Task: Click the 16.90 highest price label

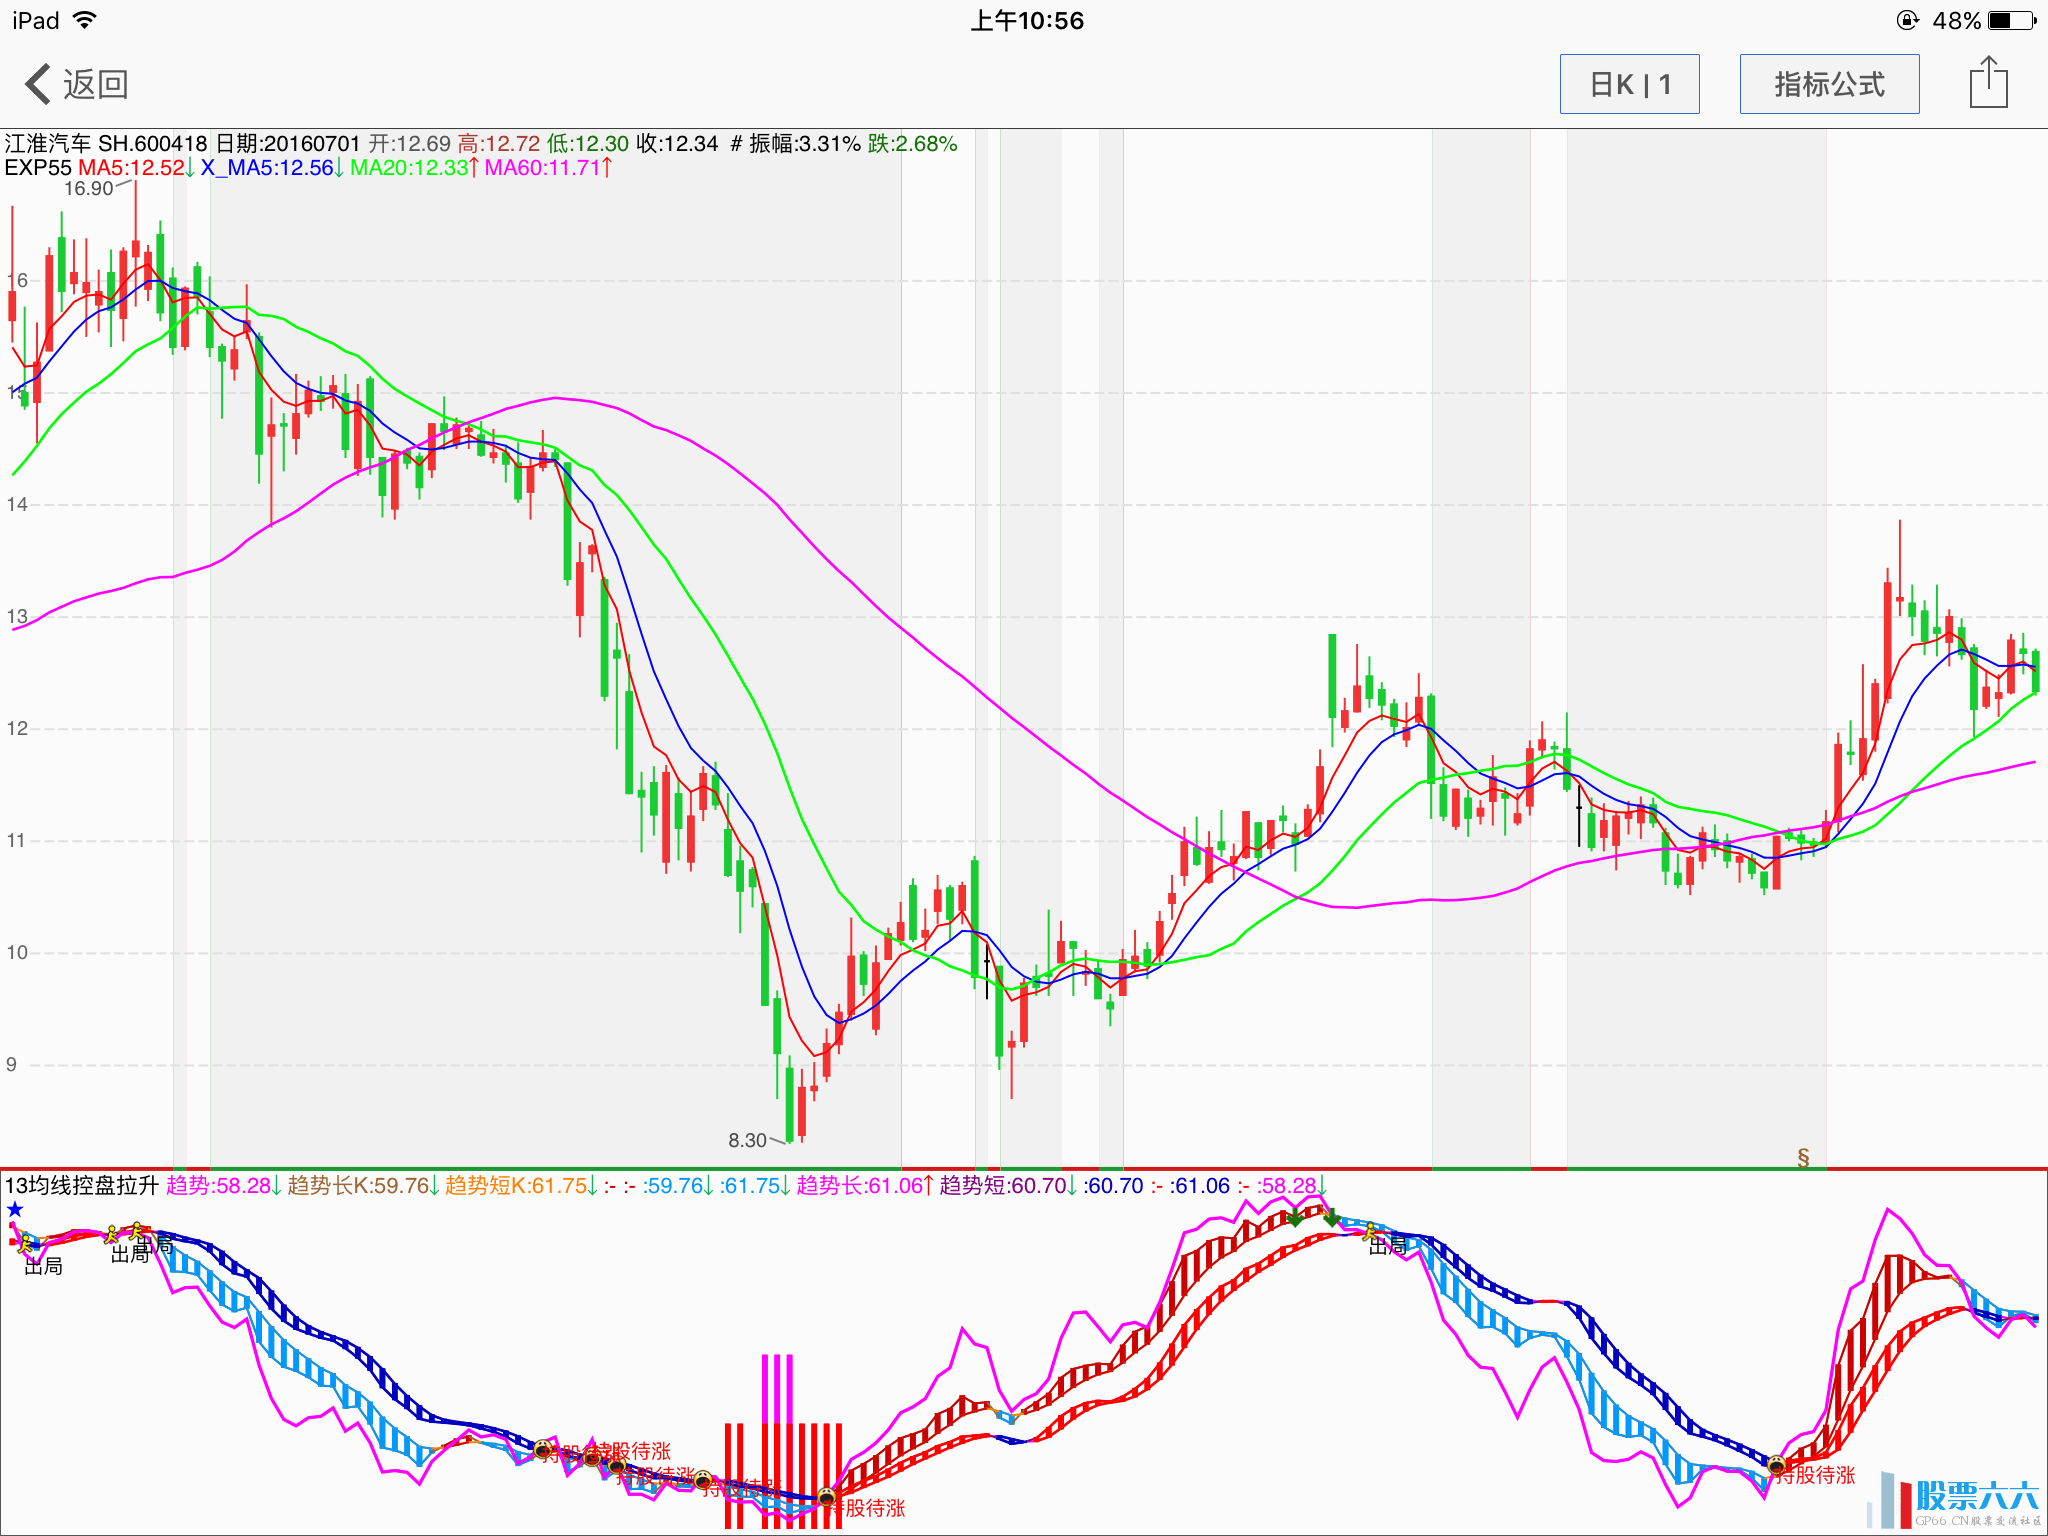Action: pos(89,188)
